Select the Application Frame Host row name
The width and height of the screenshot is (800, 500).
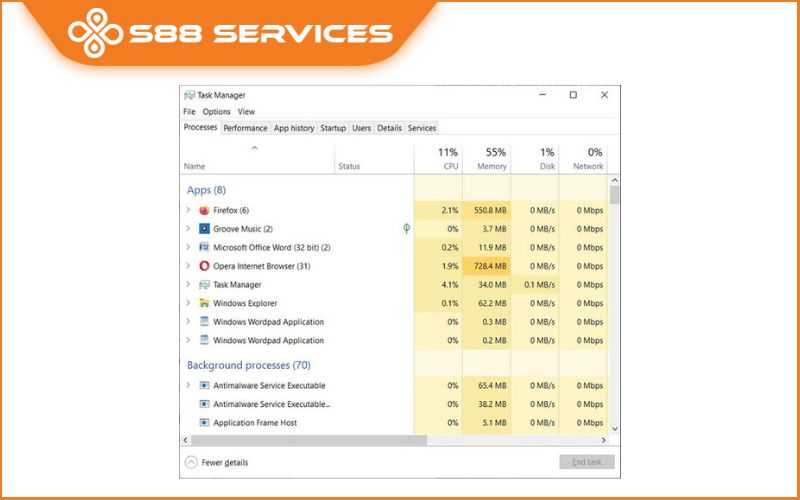(255, 422)
